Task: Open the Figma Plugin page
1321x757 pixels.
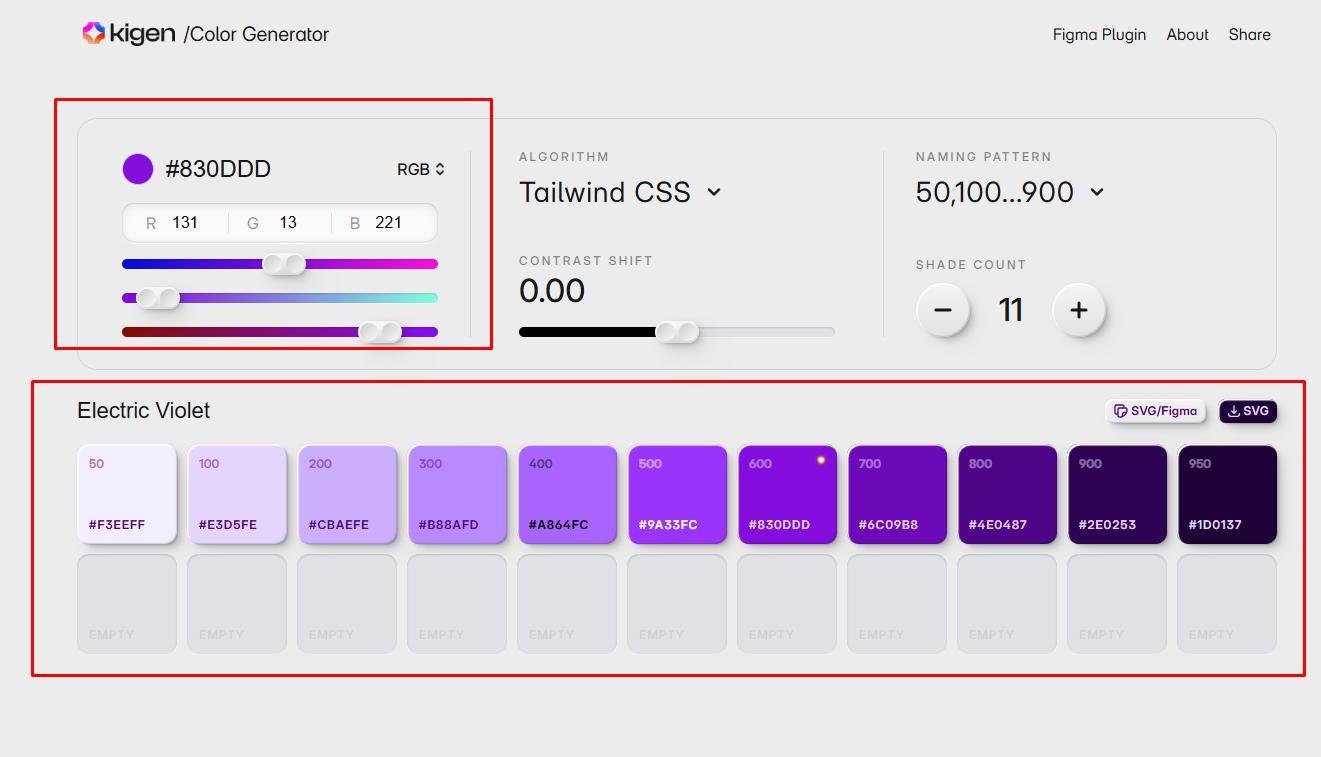Action: [x=1099, y=34]
